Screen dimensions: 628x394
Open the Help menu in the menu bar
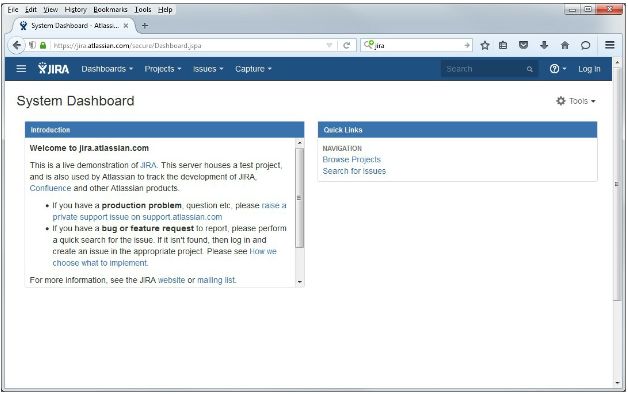(165, 10)
